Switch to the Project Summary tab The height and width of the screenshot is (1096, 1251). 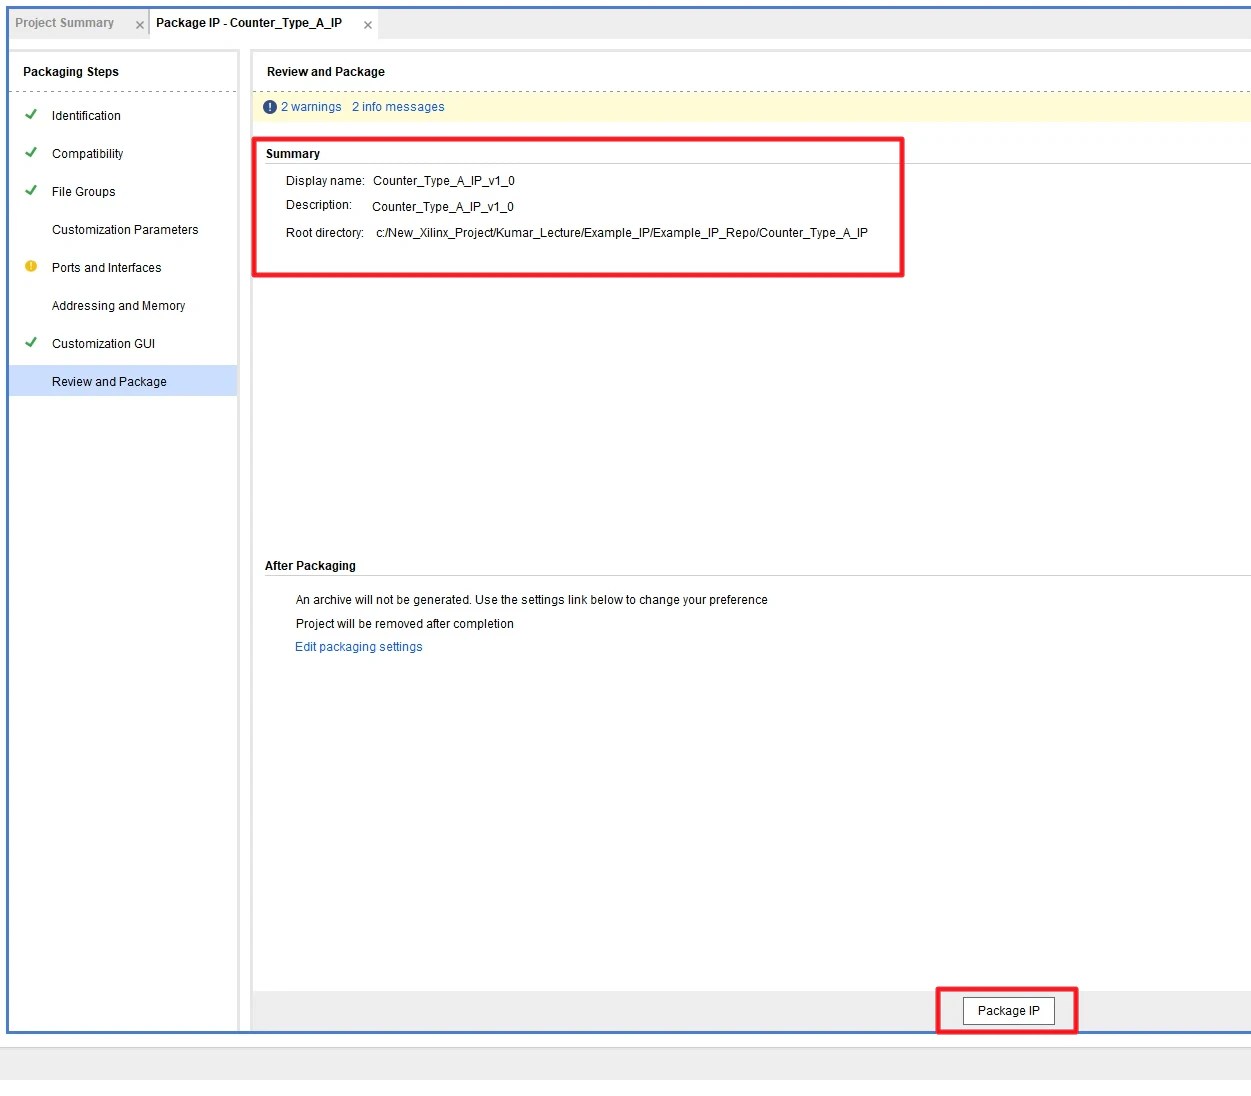pos(65,23)
